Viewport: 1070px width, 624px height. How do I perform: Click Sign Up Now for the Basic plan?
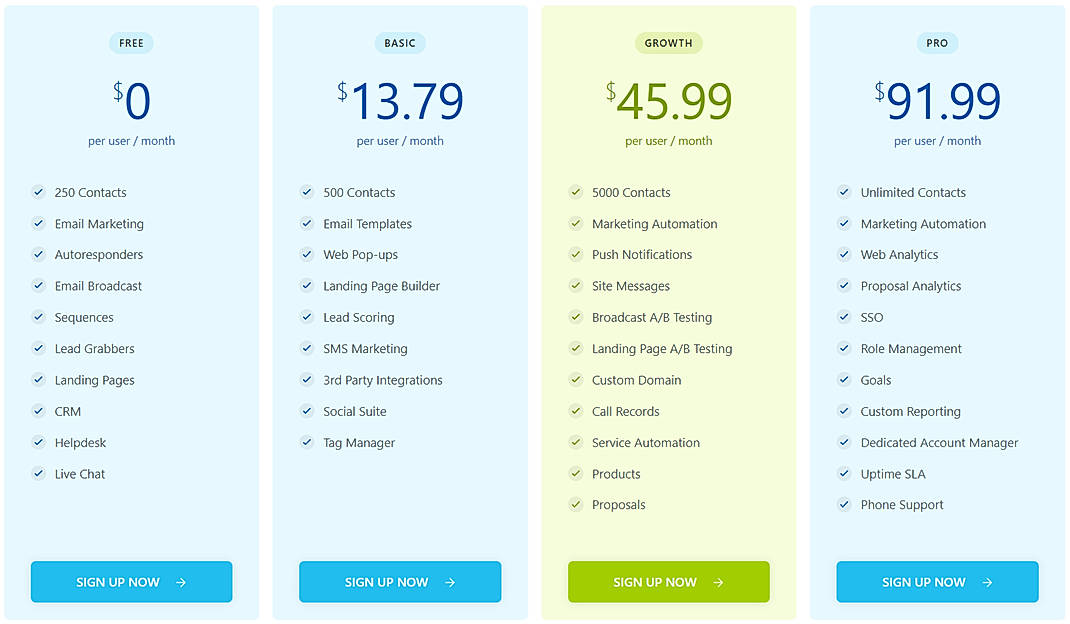coord(400,581)
